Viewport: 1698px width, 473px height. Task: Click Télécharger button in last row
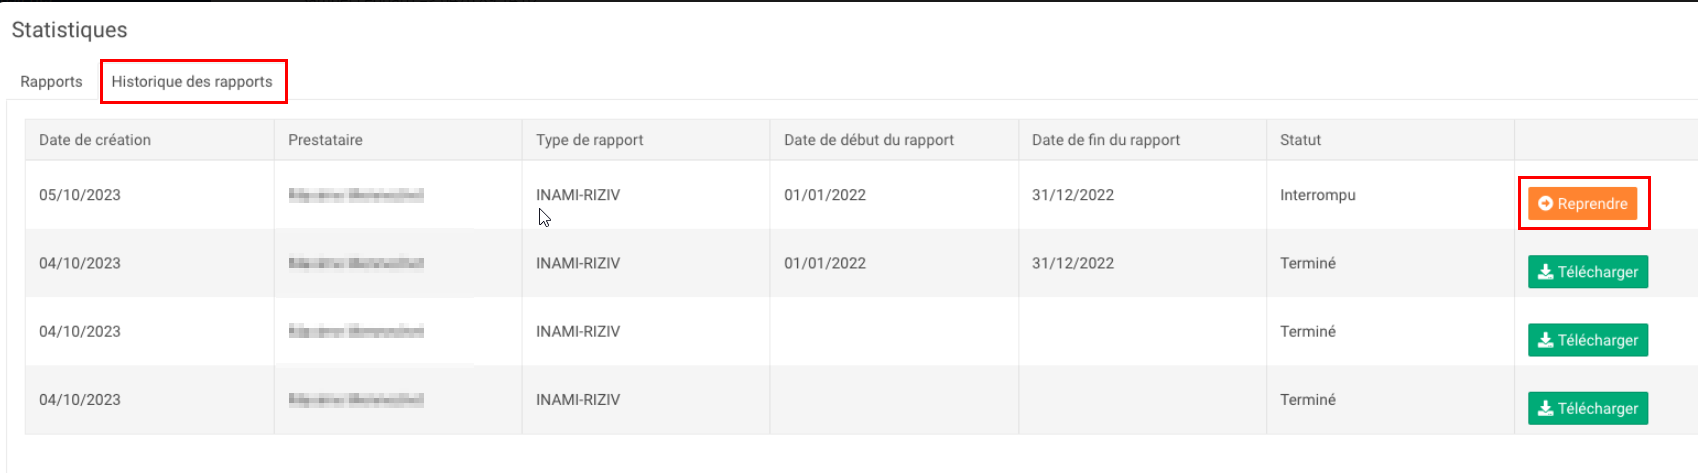(1587, 408)
